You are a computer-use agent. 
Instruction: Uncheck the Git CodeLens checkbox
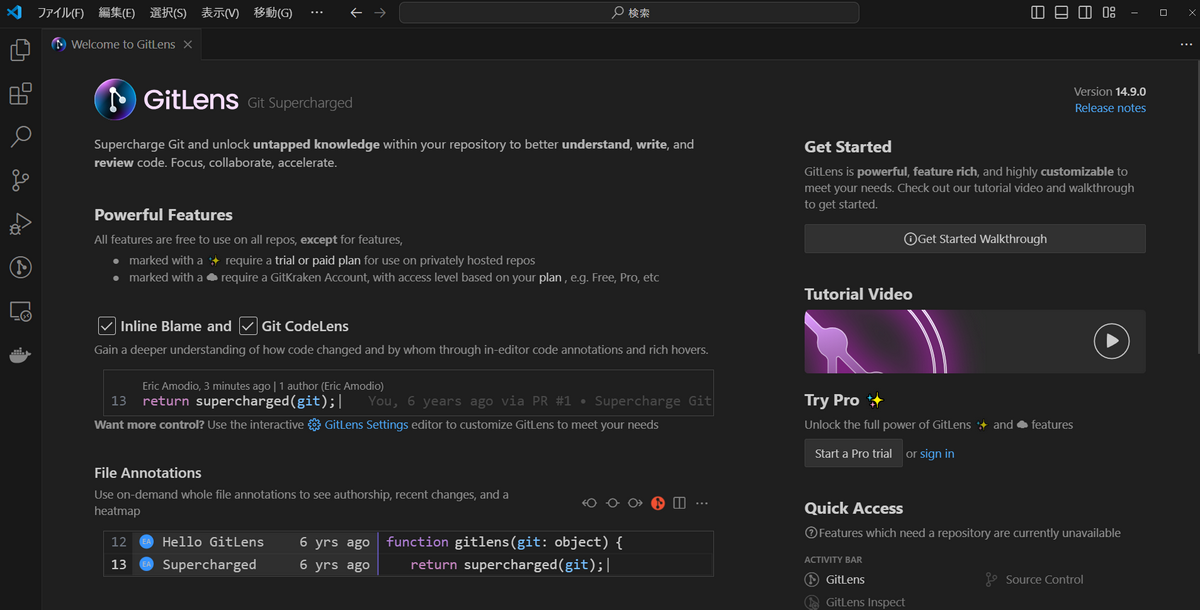pos(248,326)
